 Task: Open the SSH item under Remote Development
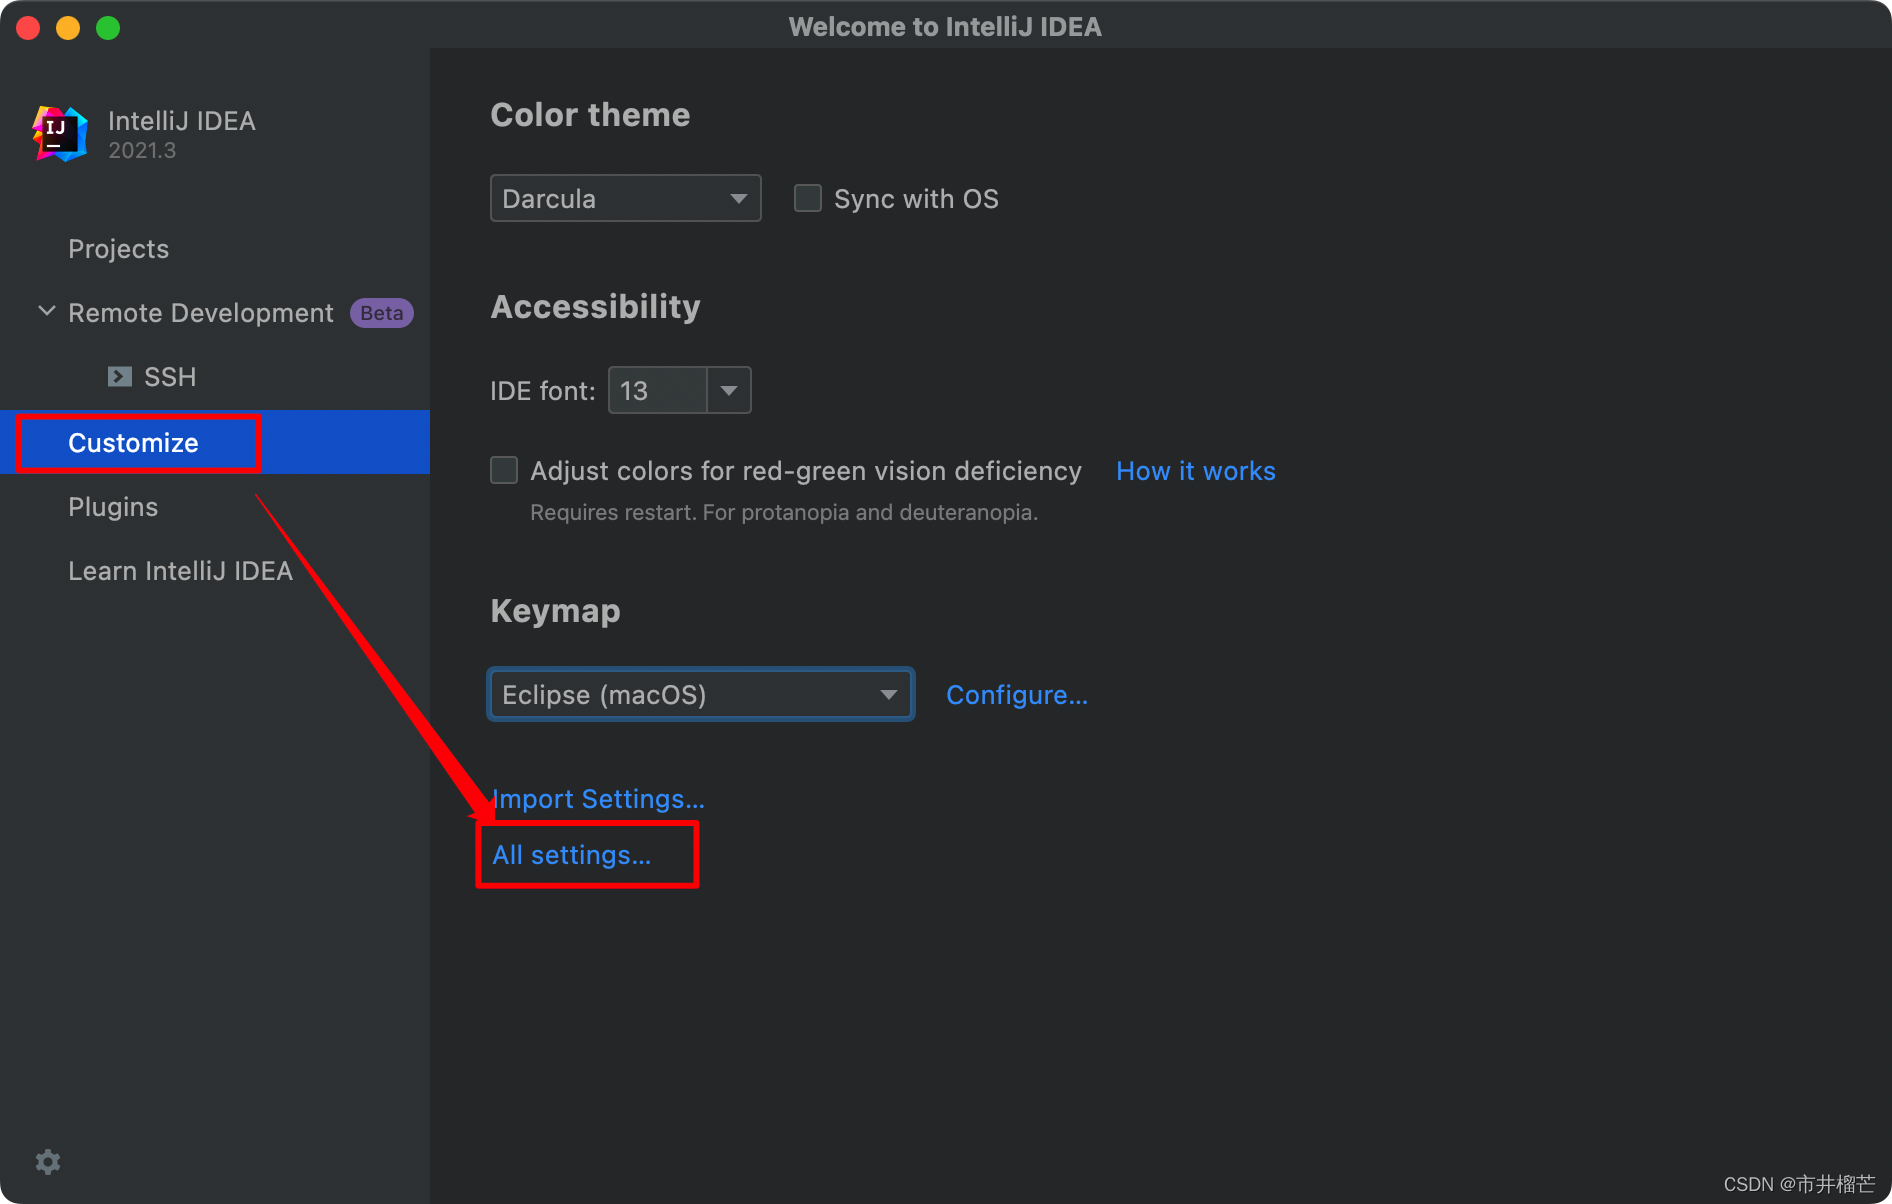(170, 377)
